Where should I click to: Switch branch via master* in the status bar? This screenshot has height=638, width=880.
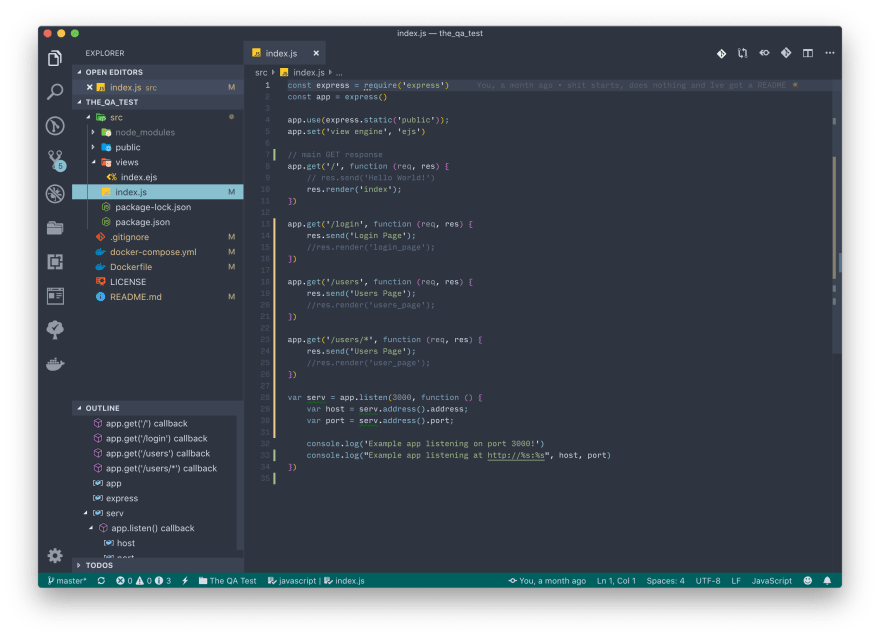tap(67, 581)
